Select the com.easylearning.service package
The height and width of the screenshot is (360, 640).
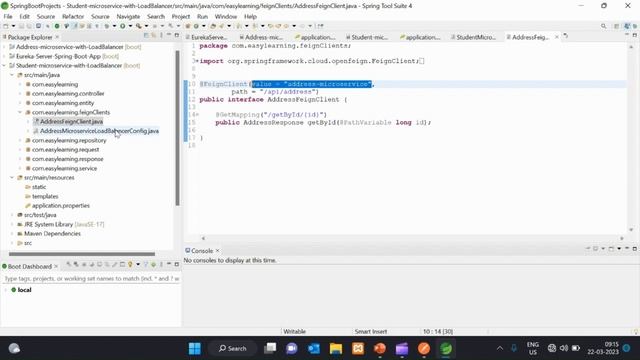coord(64,168)
